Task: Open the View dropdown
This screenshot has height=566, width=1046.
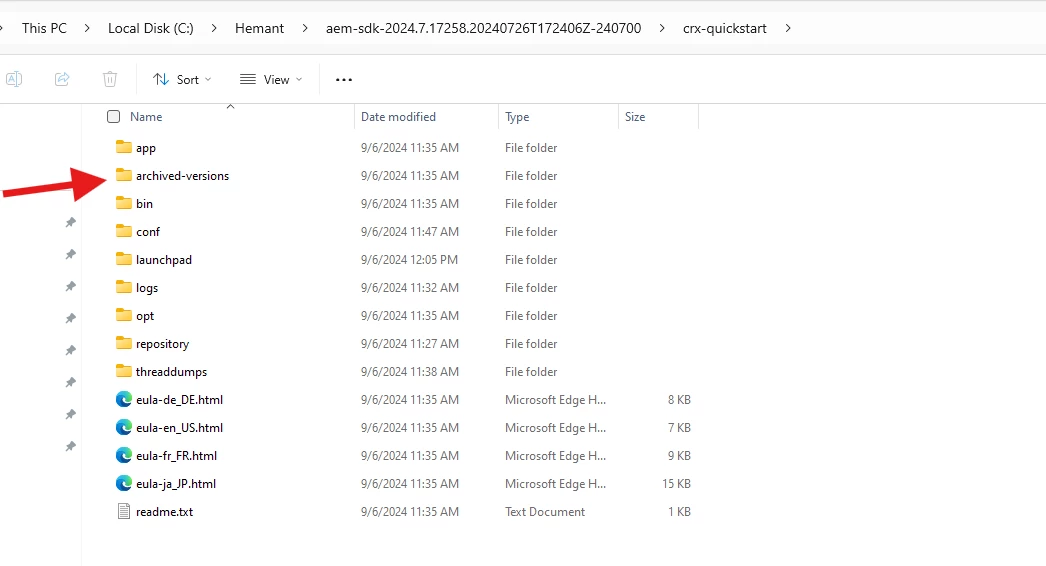Action: [271, 79]
